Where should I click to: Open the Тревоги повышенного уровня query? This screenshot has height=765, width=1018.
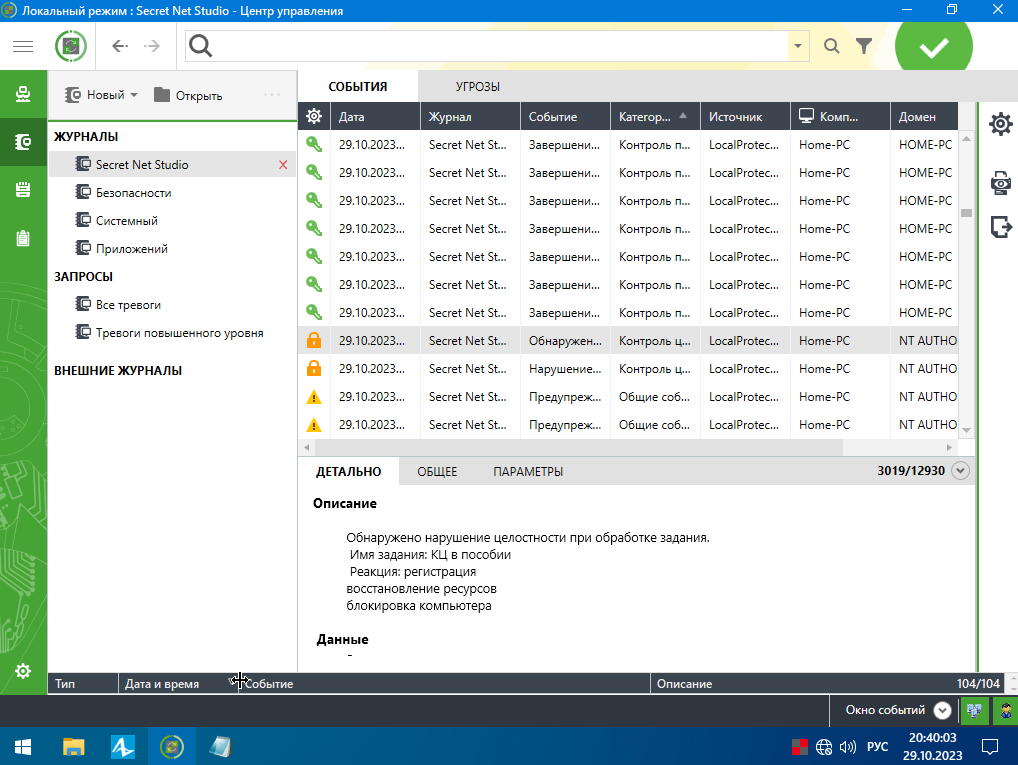pos(179,332)
